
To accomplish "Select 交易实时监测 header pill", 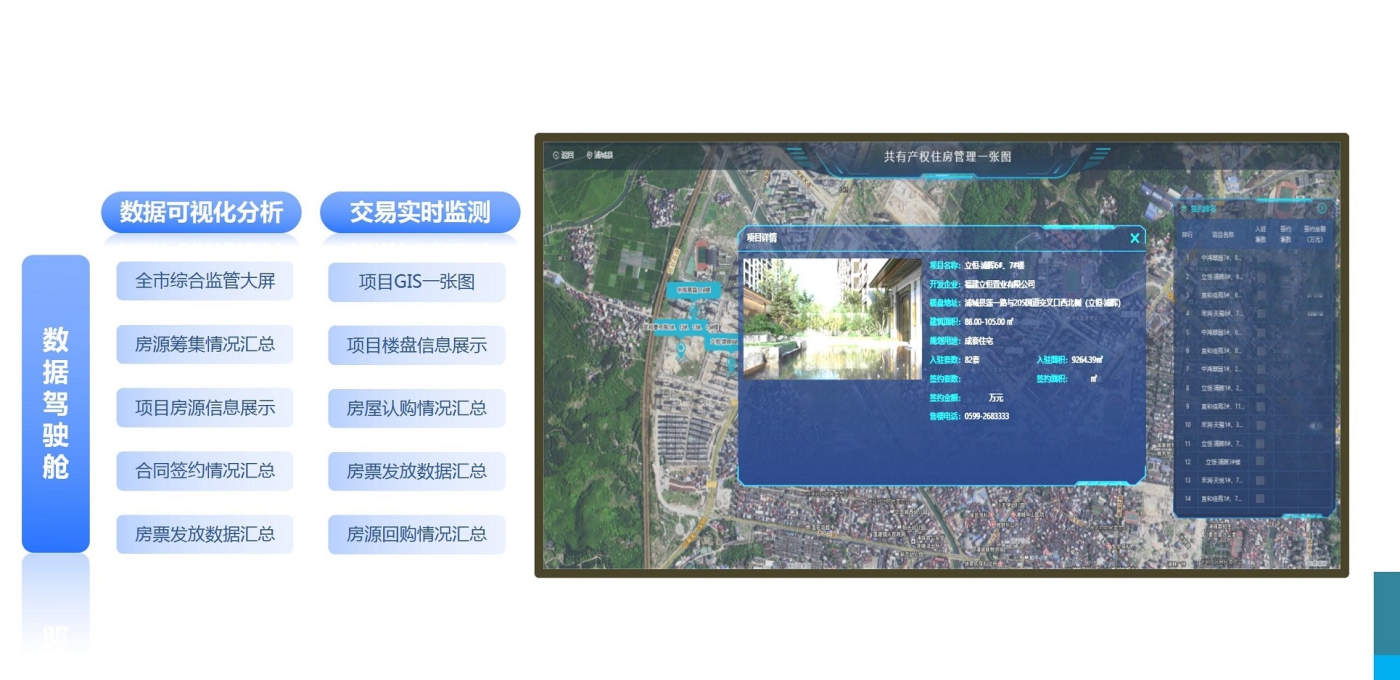I will point(420,213).
